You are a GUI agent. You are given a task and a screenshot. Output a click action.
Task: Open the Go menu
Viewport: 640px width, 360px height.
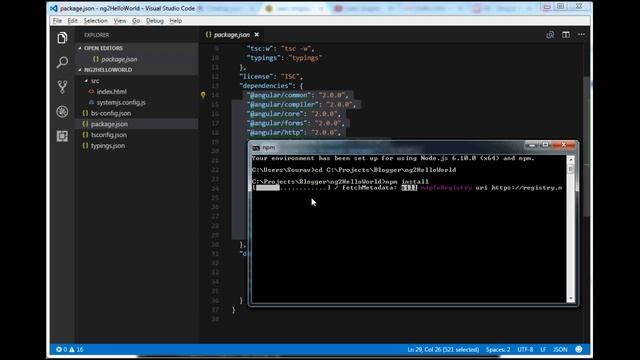tap(136, 21)
